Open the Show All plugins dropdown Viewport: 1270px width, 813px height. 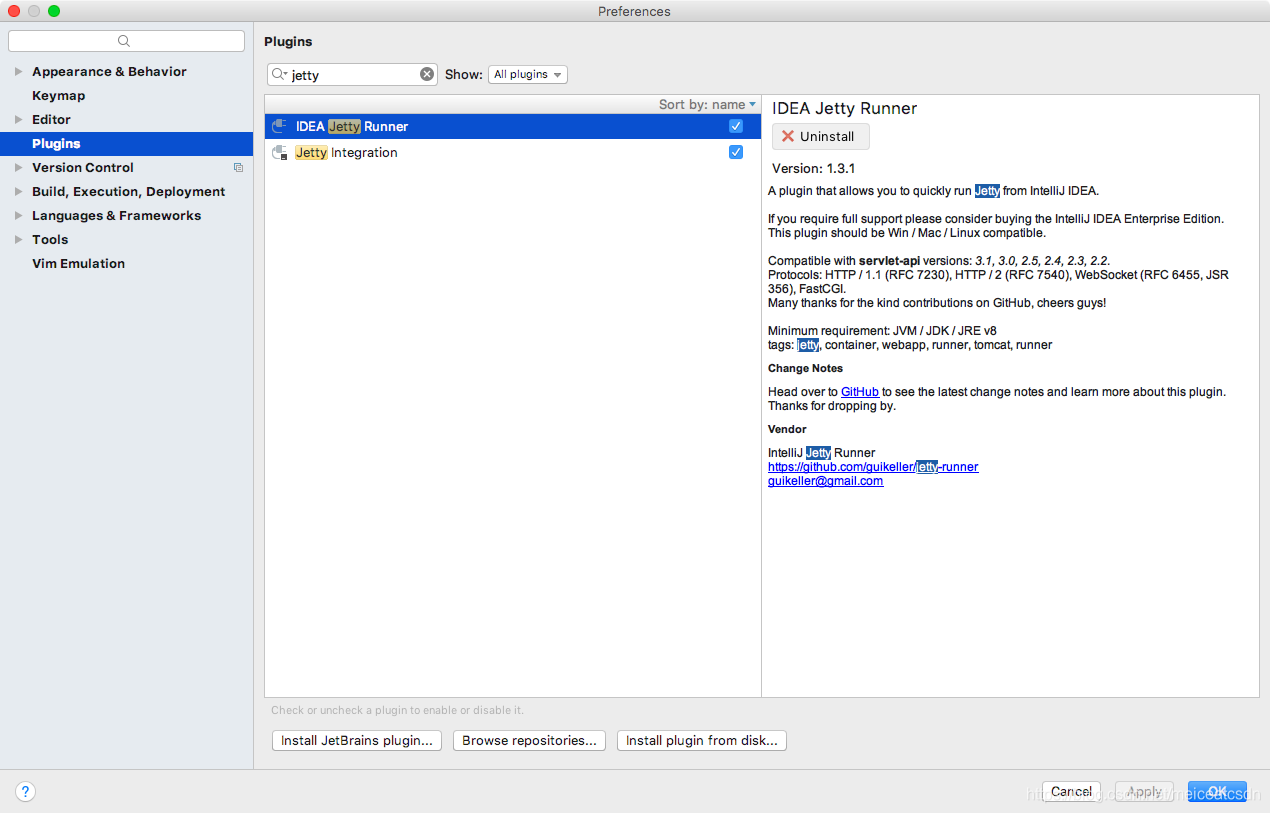point(528,75)
